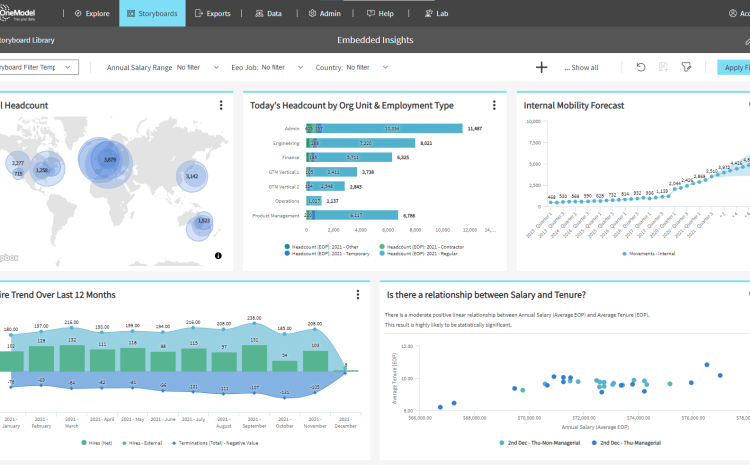
Task: Click the Lab icon
Action: (x=429, y=13)
